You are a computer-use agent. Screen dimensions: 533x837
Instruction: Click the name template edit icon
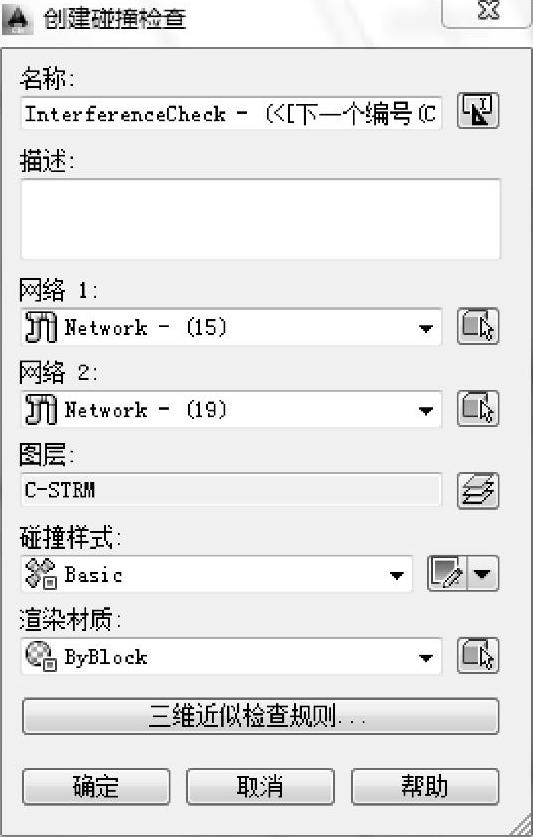[x=478, y=111]
